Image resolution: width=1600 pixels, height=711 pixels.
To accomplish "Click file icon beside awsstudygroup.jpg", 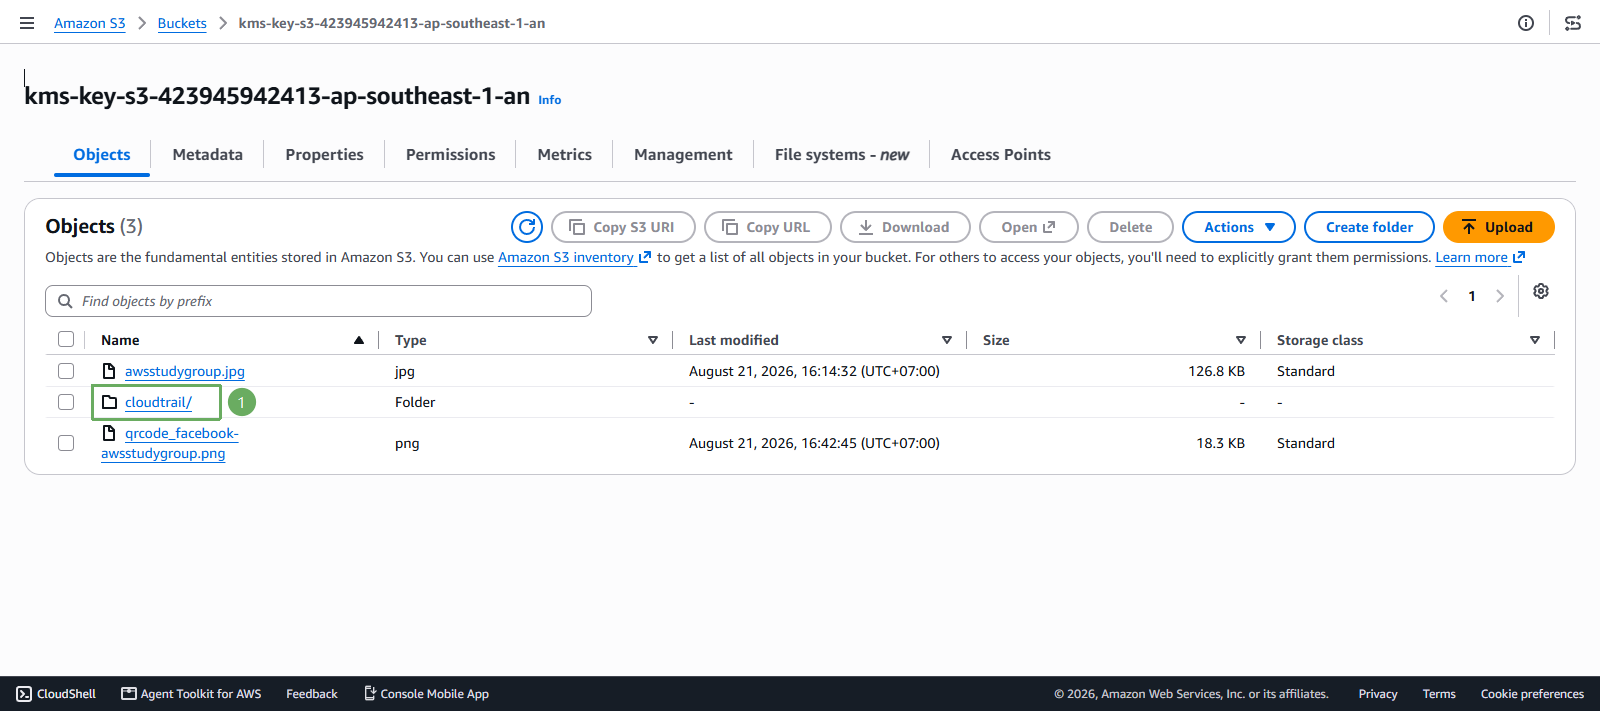I will coord(109,371).
